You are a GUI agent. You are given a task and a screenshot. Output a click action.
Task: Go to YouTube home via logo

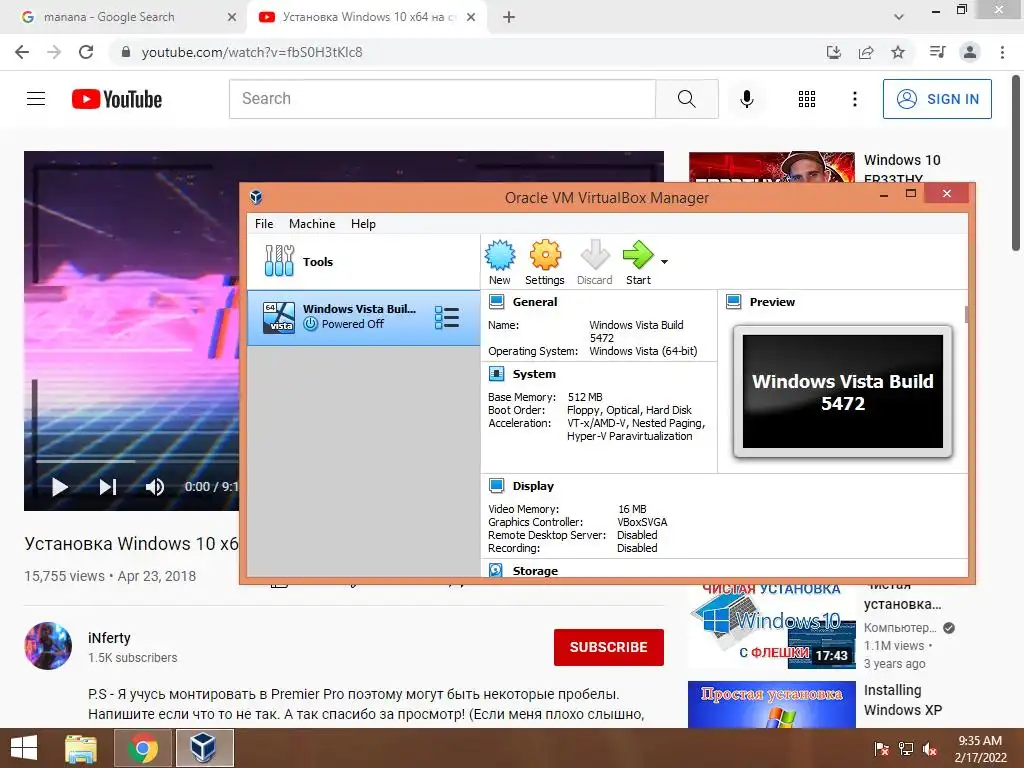(x=117, y=99)
